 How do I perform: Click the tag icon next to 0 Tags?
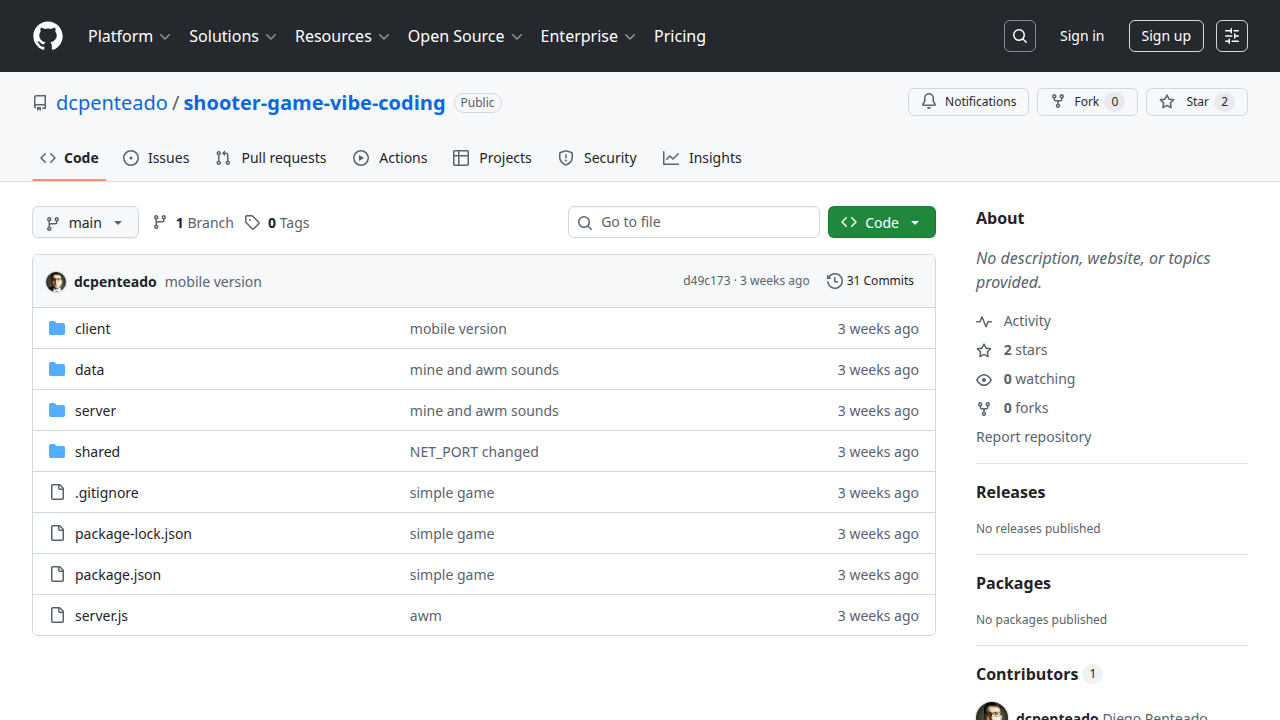click(253, 223)
